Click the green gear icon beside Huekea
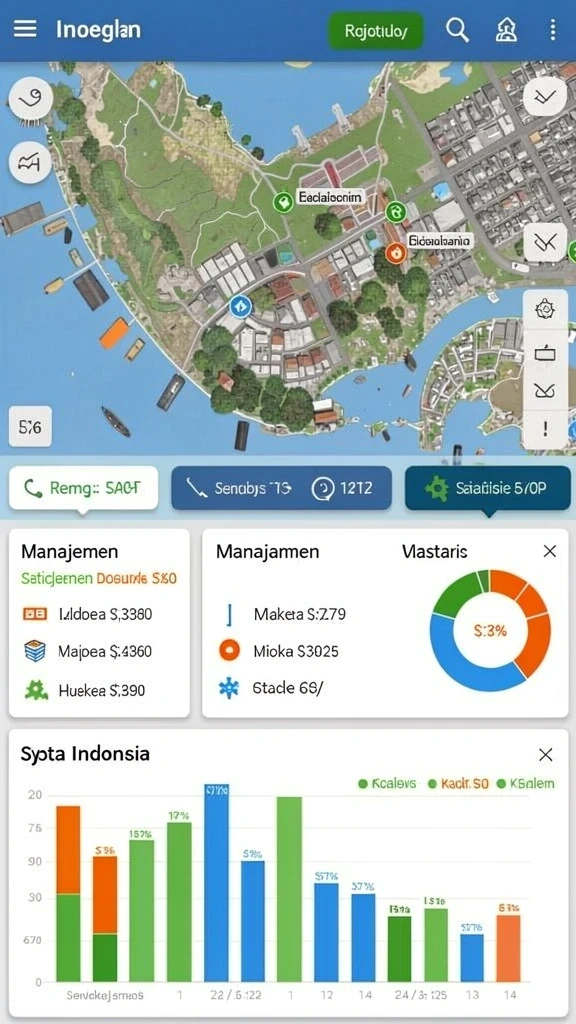This screenshot has width=576, height=1024. pos(35,689)
